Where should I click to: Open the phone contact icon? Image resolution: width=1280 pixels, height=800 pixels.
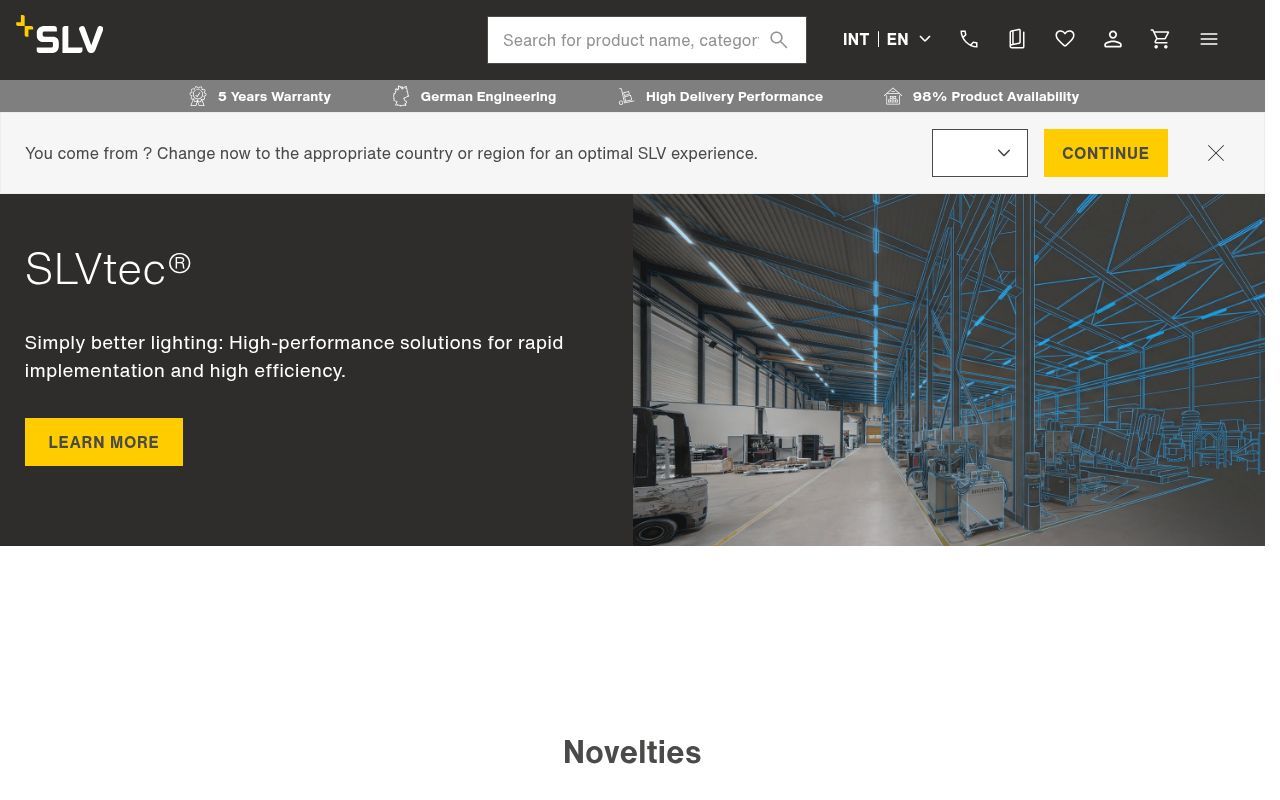pos(969,39)
